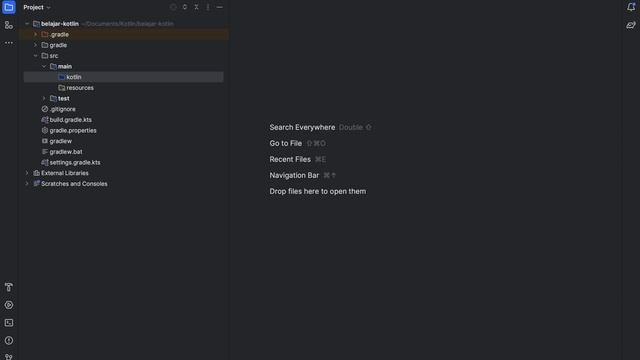Expand the .gradle folder

tap(36, 34)
